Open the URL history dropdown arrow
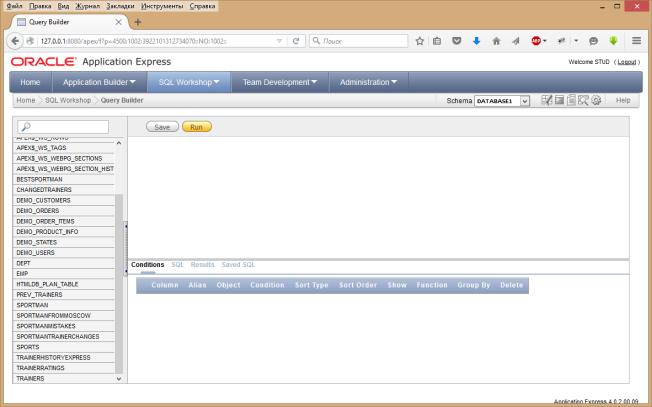The image size is (652, 407). pos(279,41)
